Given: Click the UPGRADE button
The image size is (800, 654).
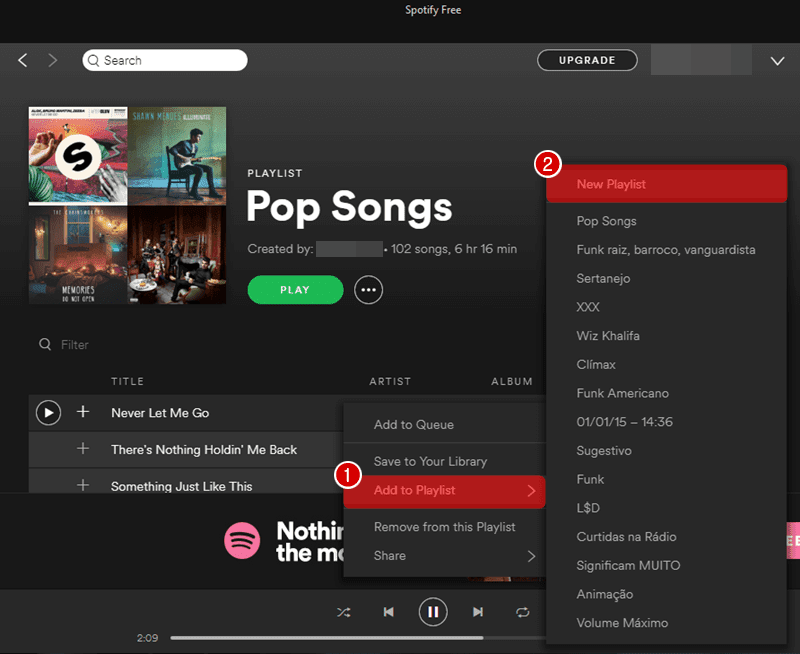Looking at the screenshot, I should point(587,60).
